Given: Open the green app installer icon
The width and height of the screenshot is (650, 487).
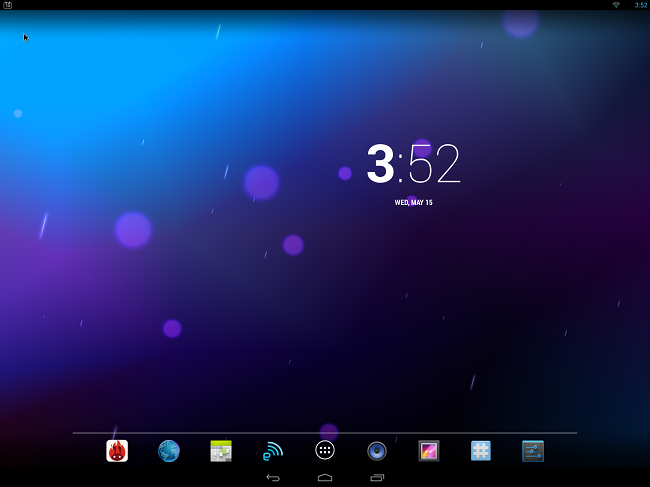Looking at the screenshot, I should point(221,451).
